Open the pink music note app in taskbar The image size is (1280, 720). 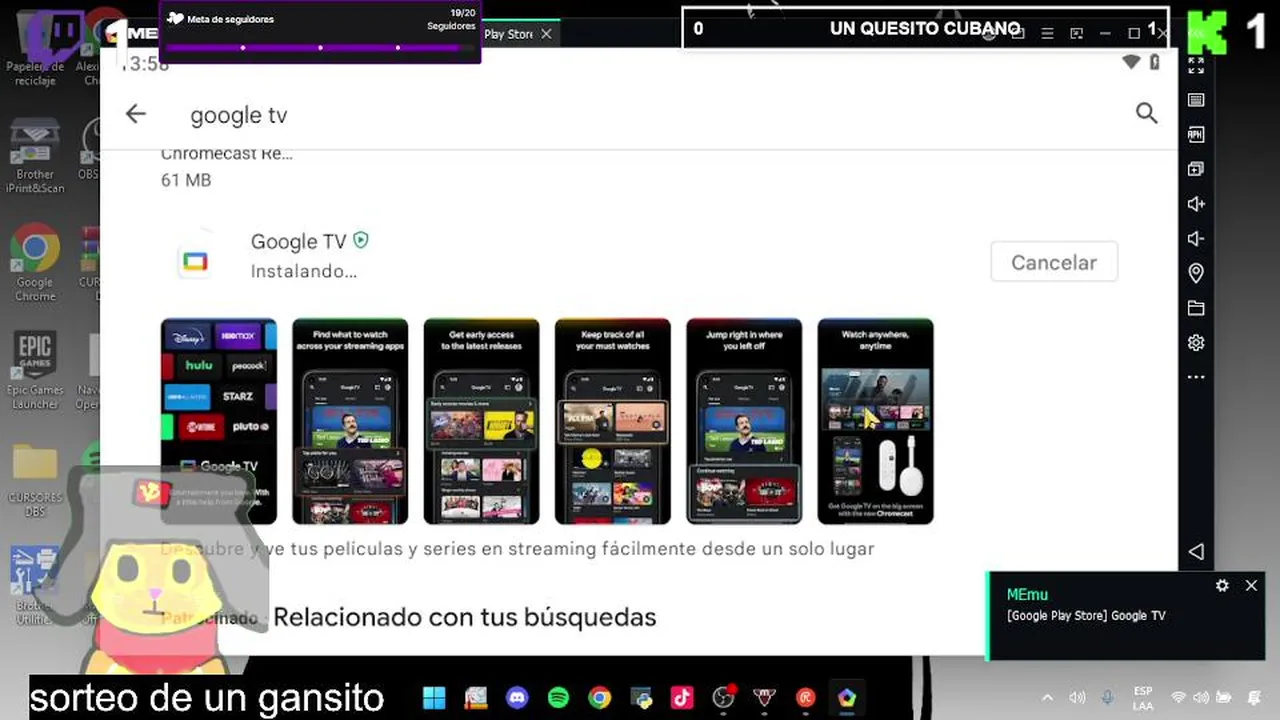coord(682,697)
